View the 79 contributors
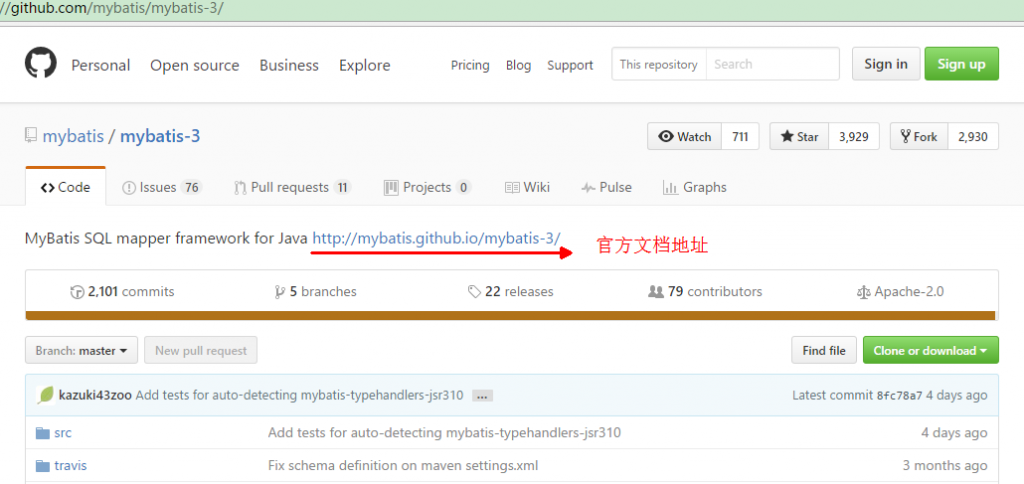Viewport: 1024px width, 484px height. (705, 291)
